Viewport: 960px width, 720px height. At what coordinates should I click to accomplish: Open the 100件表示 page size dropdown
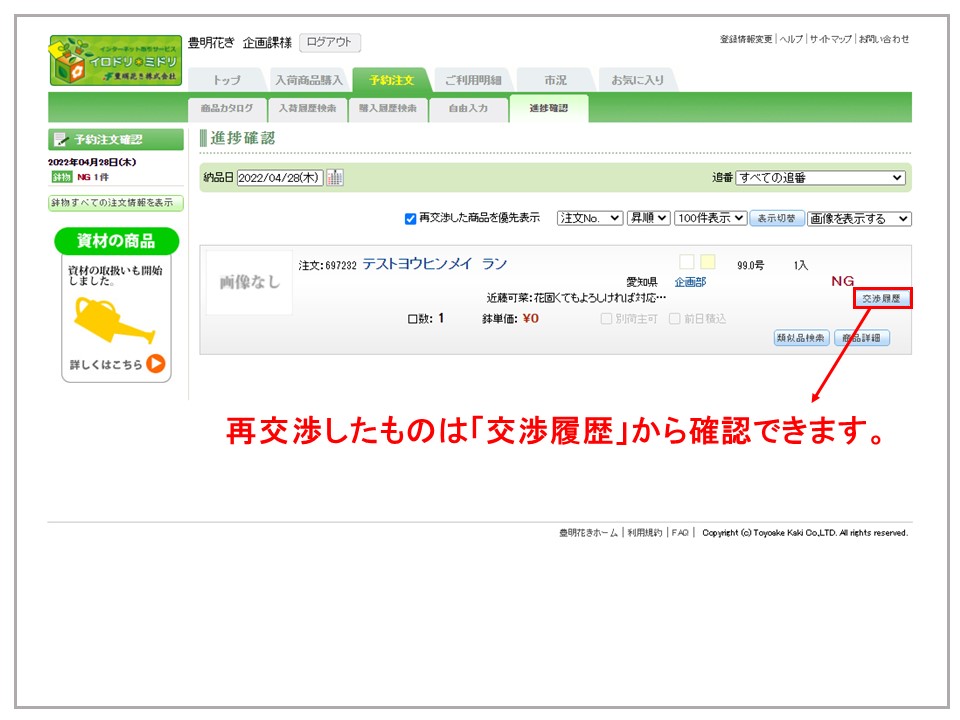[710, 218]
